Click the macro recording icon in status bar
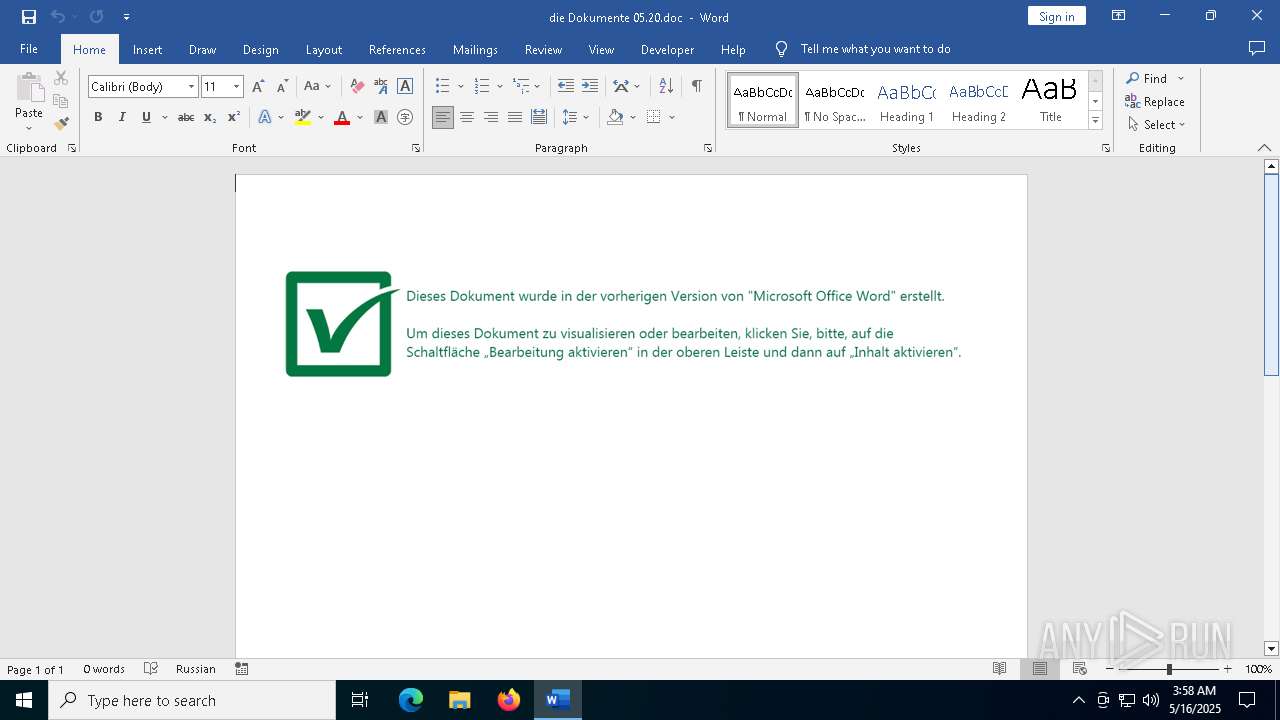The width and height of the screenshot is (1280, 720). pyautogui.click(x=242, y=669)
